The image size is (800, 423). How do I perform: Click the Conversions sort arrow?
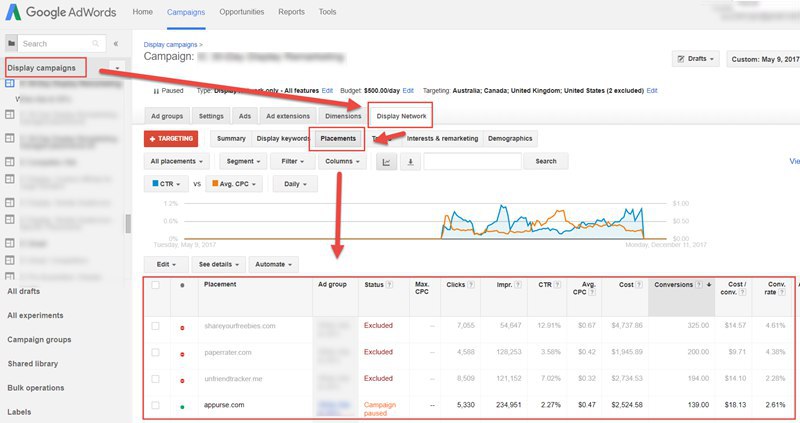click(709, 285)
